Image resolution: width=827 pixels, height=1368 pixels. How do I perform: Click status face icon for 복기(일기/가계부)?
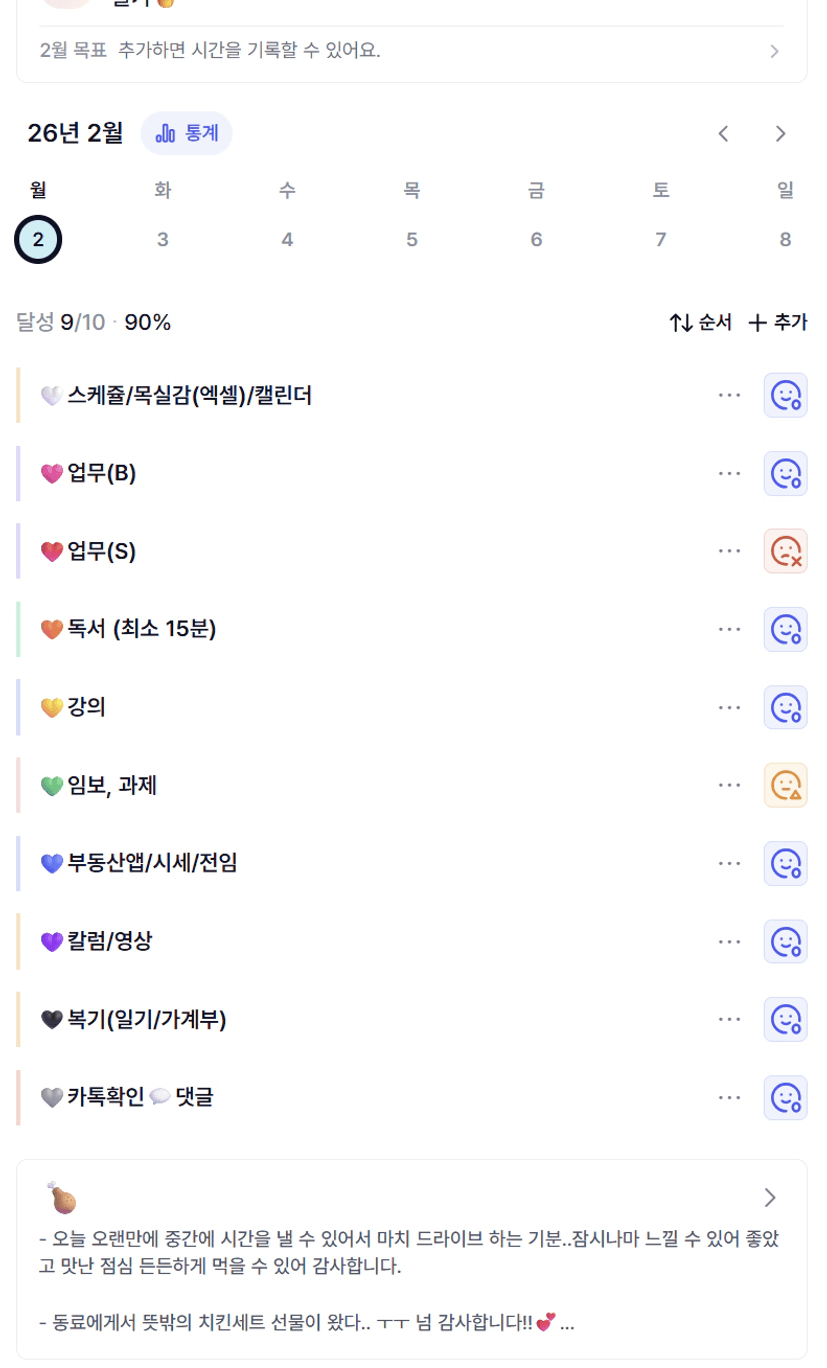point(785,1020)
